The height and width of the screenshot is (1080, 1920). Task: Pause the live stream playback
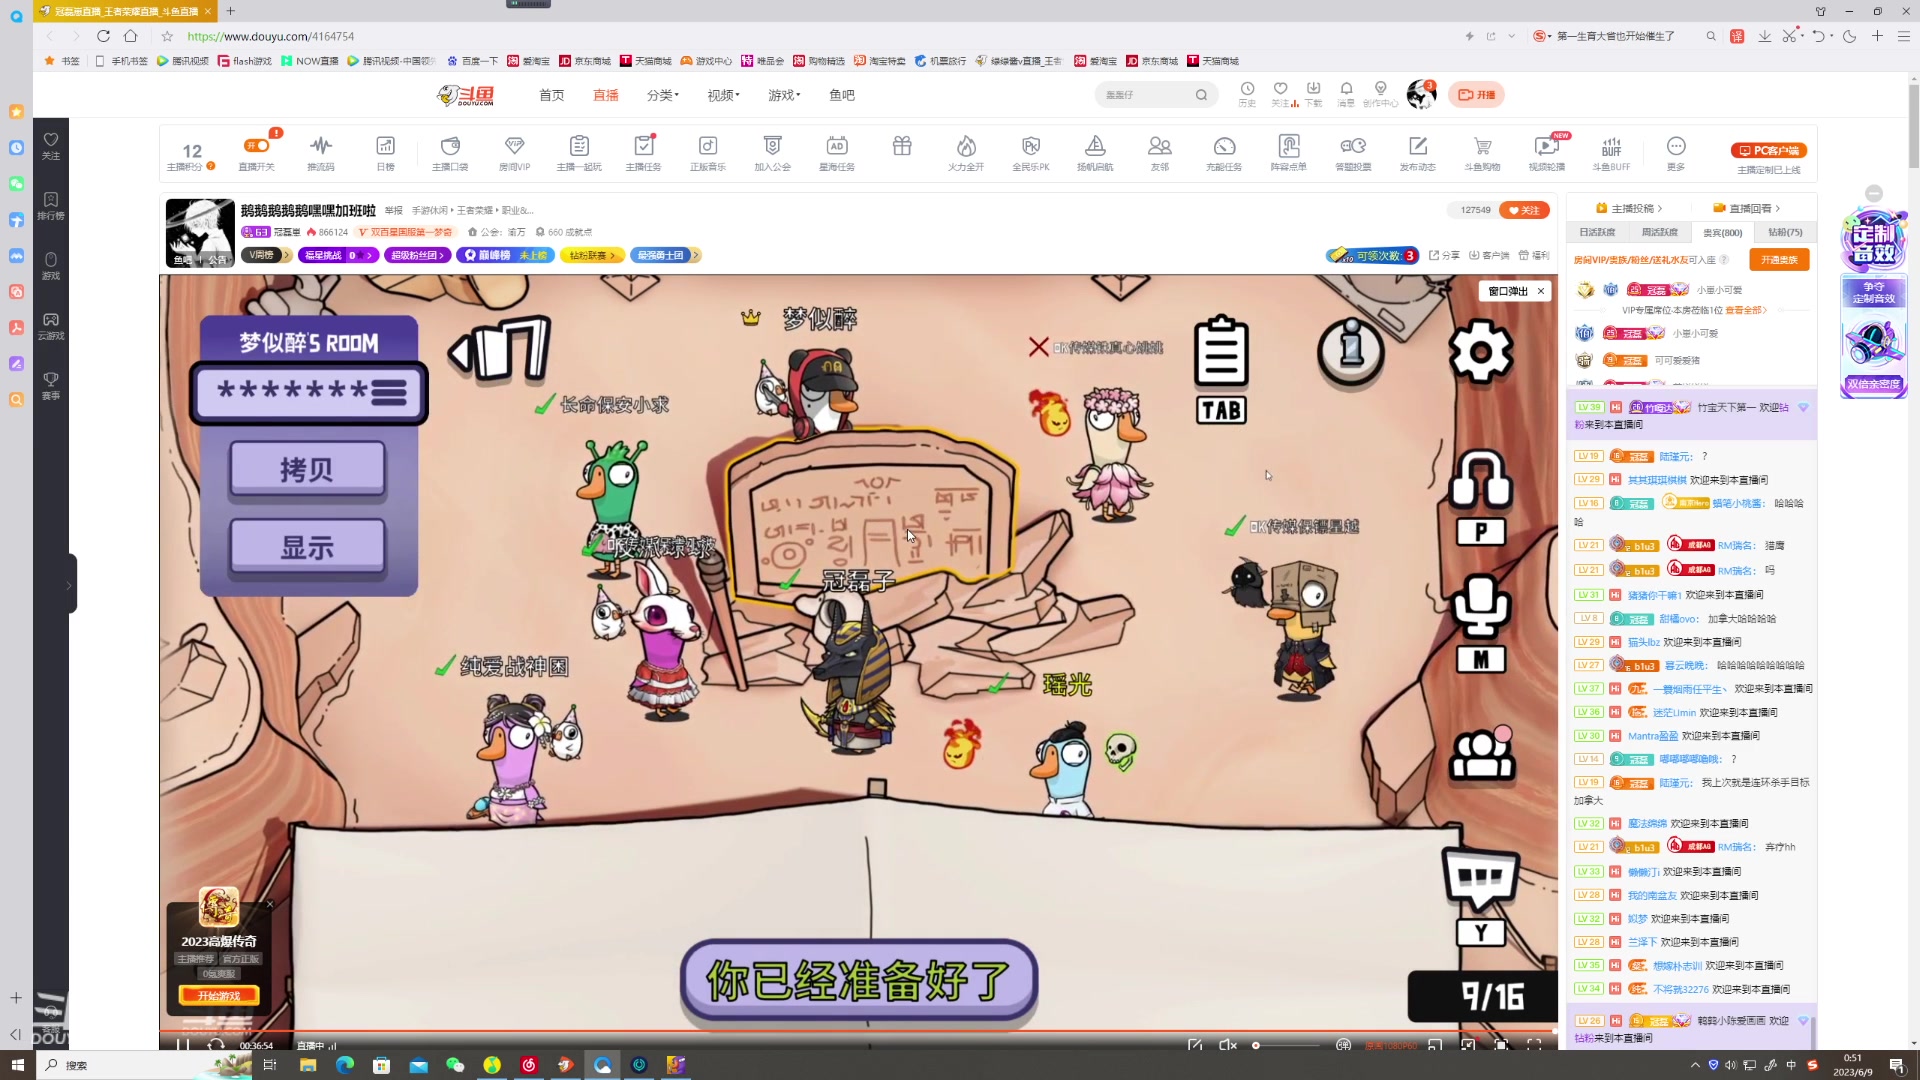pyautogui.click(x=183, y=1045)
